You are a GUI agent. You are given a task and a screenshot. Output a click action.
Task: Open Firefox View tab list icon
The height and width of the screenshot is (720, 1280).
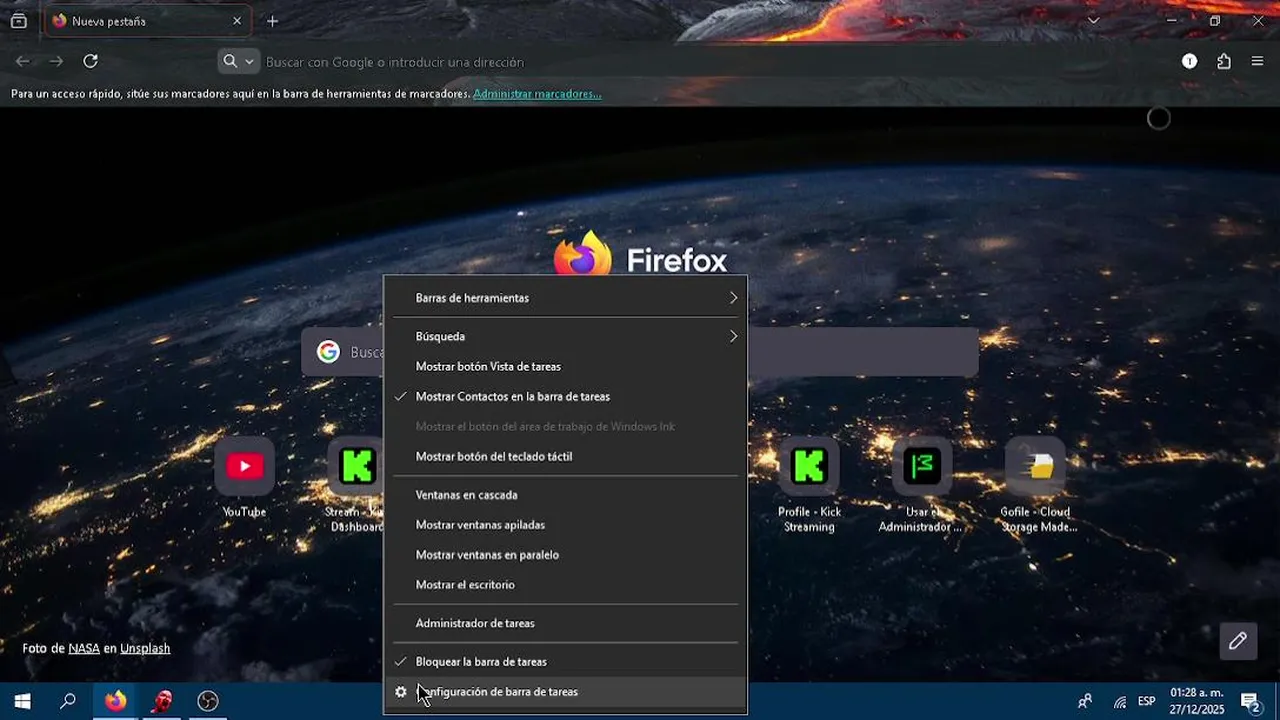click(18, 21)
